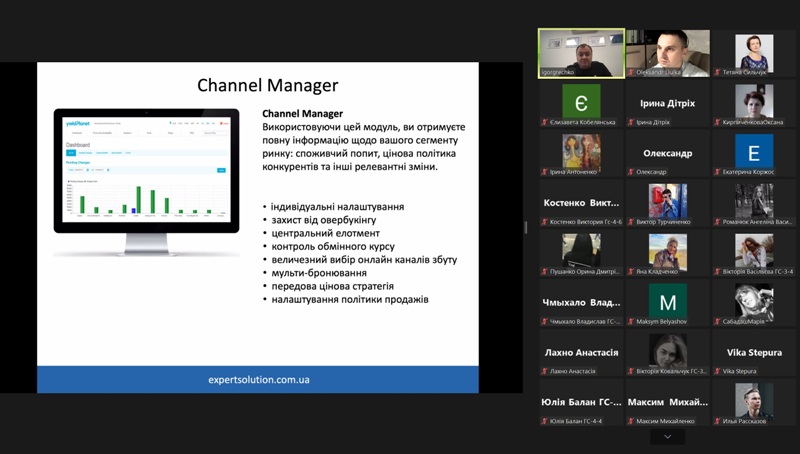Image resolution: width=800 pixels, height=454 pixels.
Task: Click large name text Максим Михай...
Action: click(x=668, y=402)
